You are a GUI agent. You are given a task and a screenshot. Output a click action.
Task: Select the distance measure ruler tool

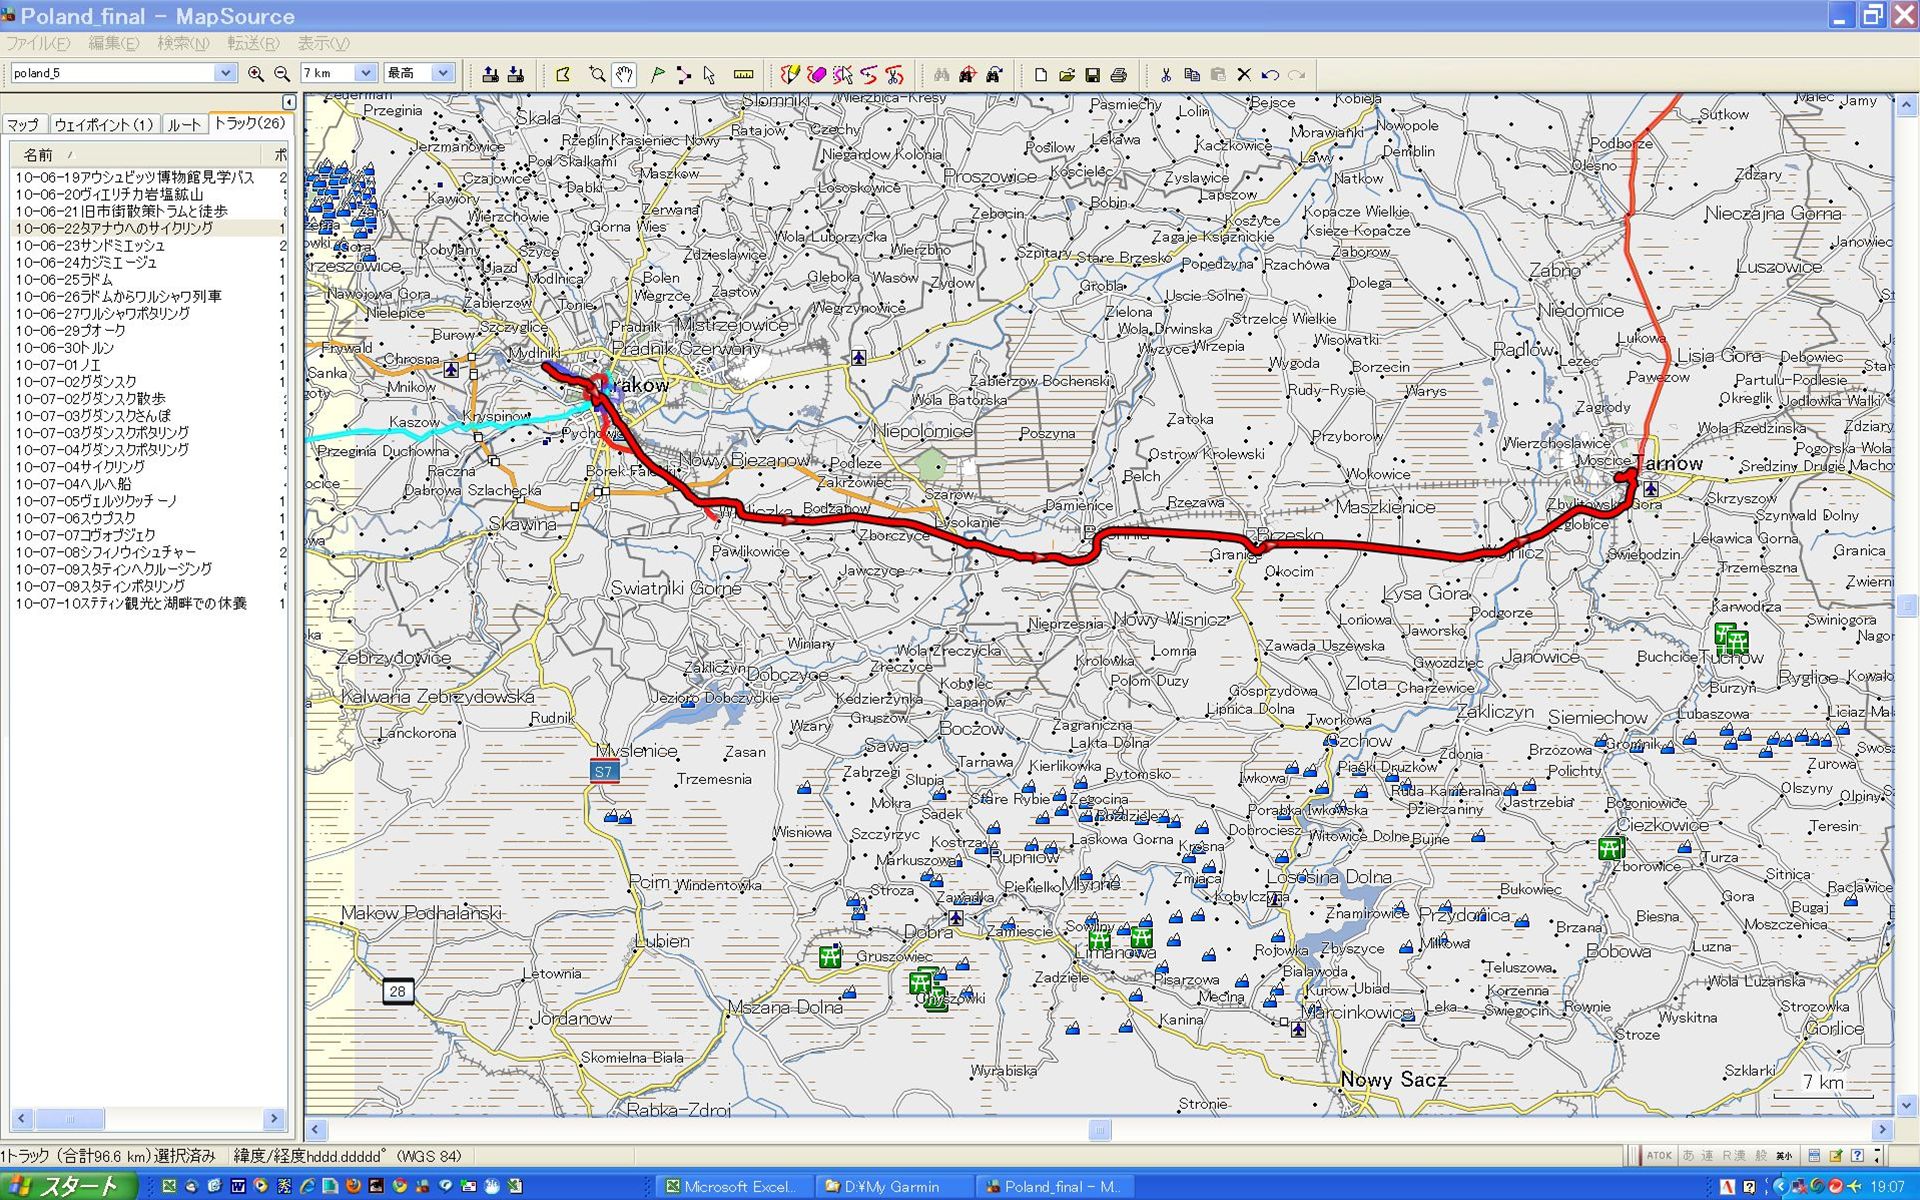[x=743, y=74]
